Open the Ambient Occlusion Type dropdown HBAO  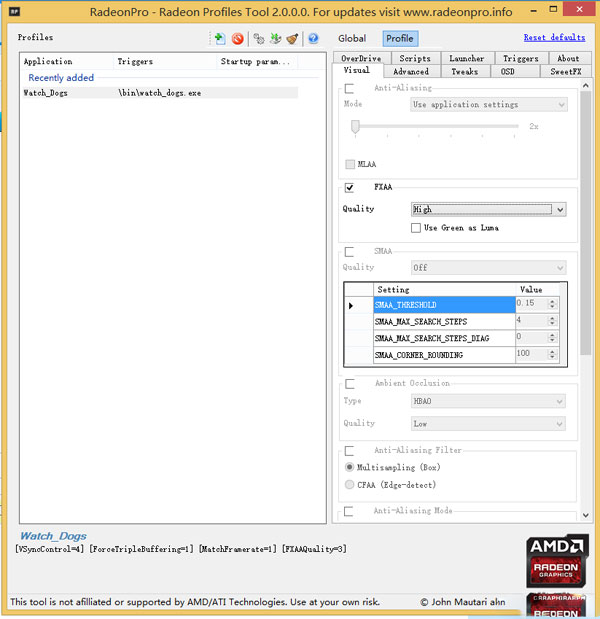point(488,401)
